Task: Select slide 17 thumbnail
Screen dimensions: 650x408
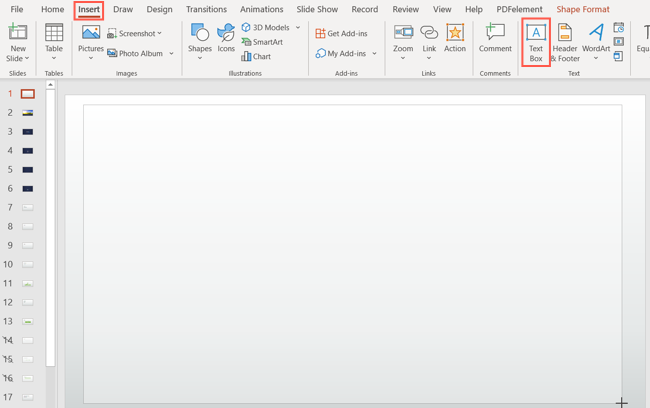Action: point(28,397)
